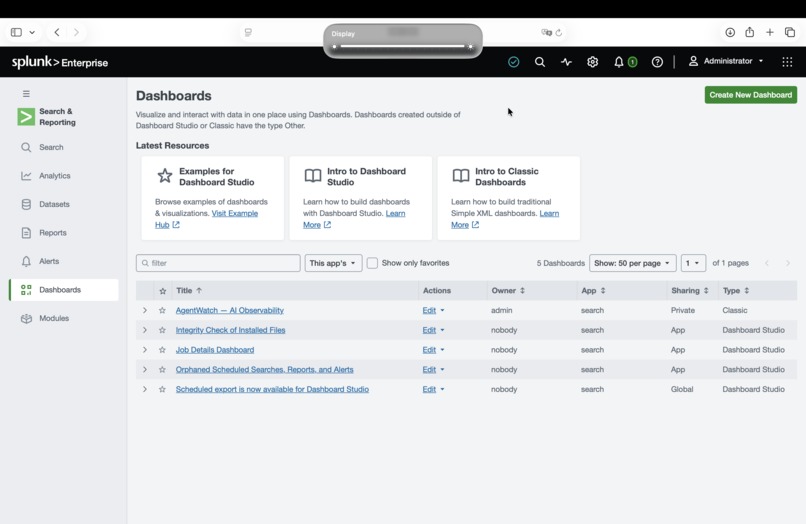Screen dimensions: 806x524
Task: Open Orphaned Scheduled Searches, Reports, and Alerts
Action: [265, 369]
